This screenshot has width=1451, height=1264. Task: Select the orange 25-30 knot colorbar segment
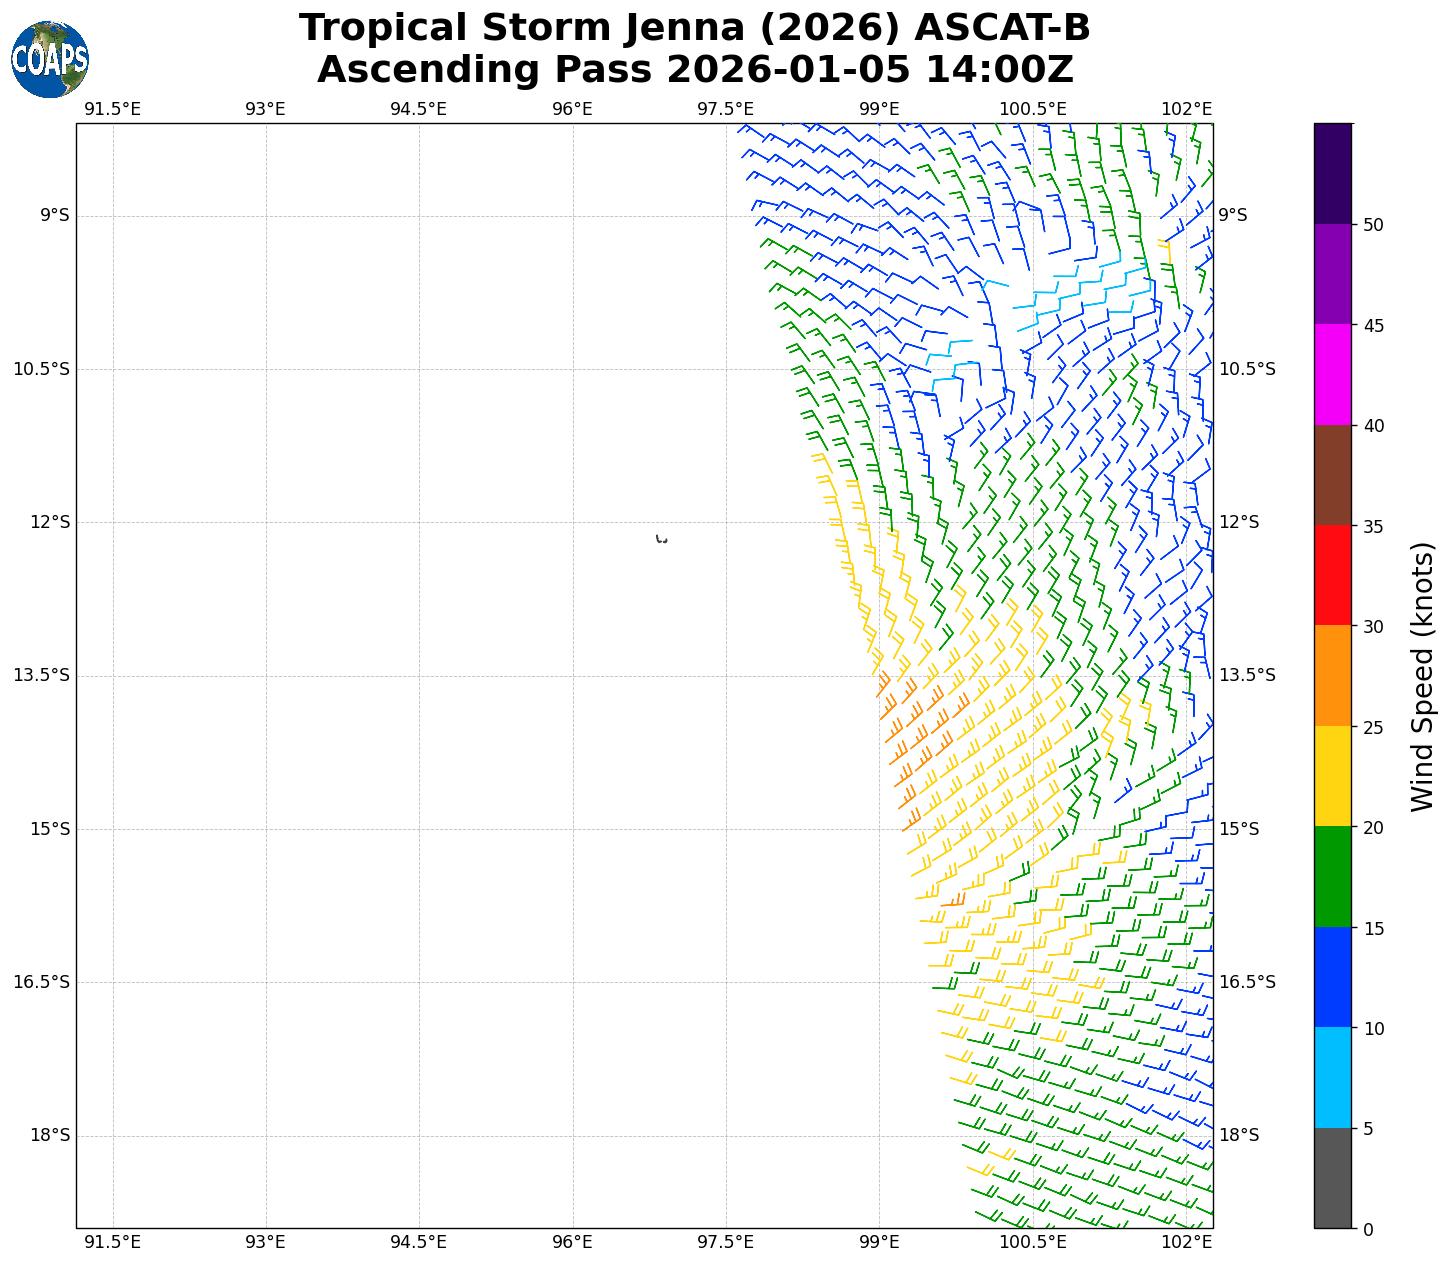1332,675
